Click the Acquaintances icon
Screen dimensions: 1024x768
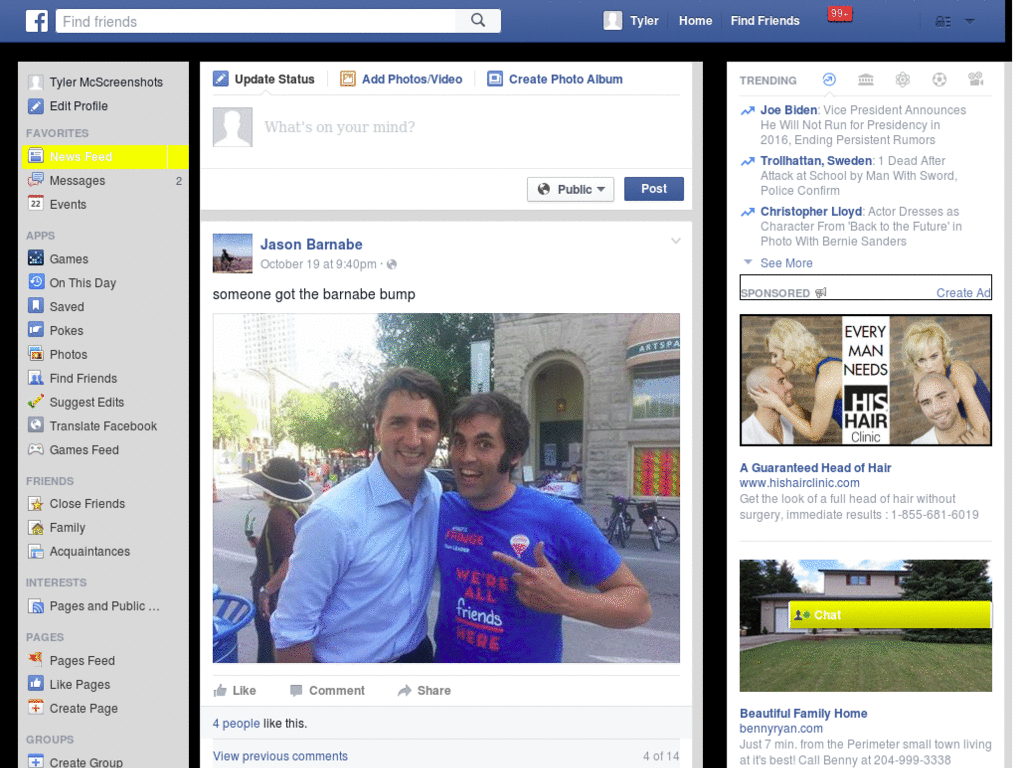pos(36,551)
